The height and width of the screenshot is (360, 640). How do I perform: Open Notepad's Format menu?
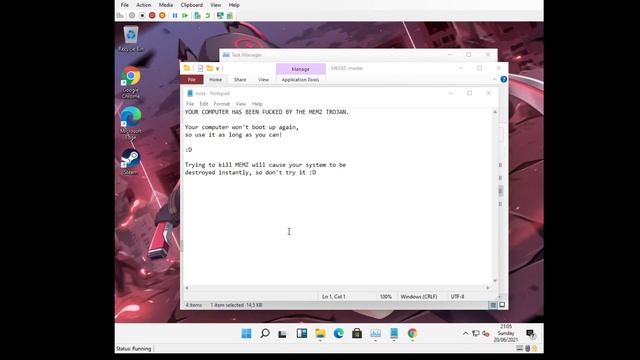pos(222,104)
